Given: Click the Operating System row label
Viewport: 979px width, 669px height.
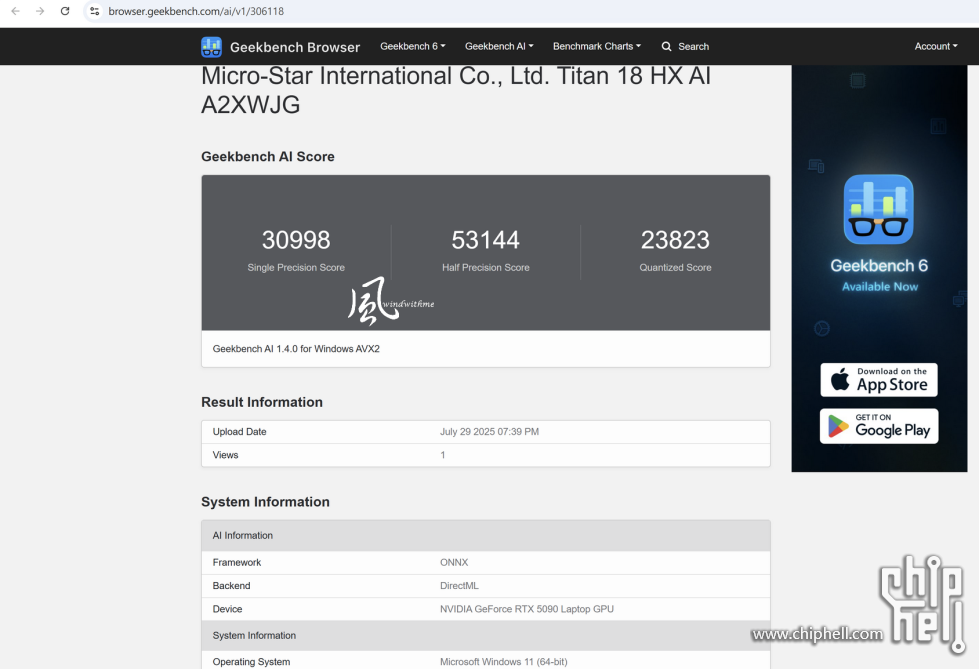Looking at the screenshot, I should tap(252, 662).
